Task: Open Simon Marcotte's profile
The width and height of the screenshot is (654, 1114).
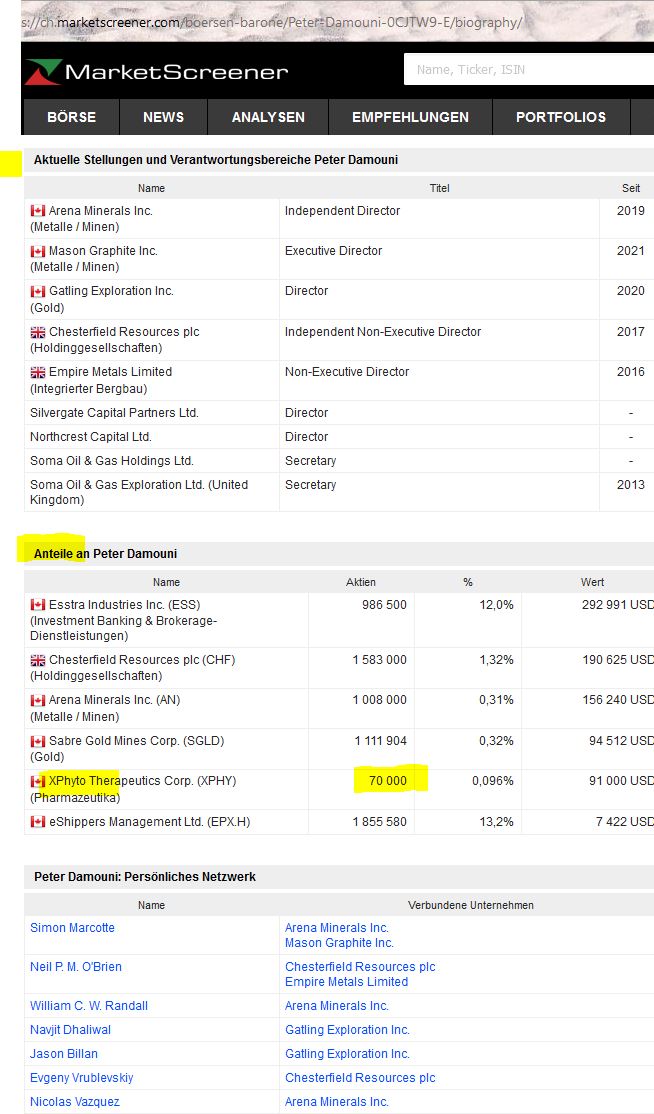Action: point(72,928)
